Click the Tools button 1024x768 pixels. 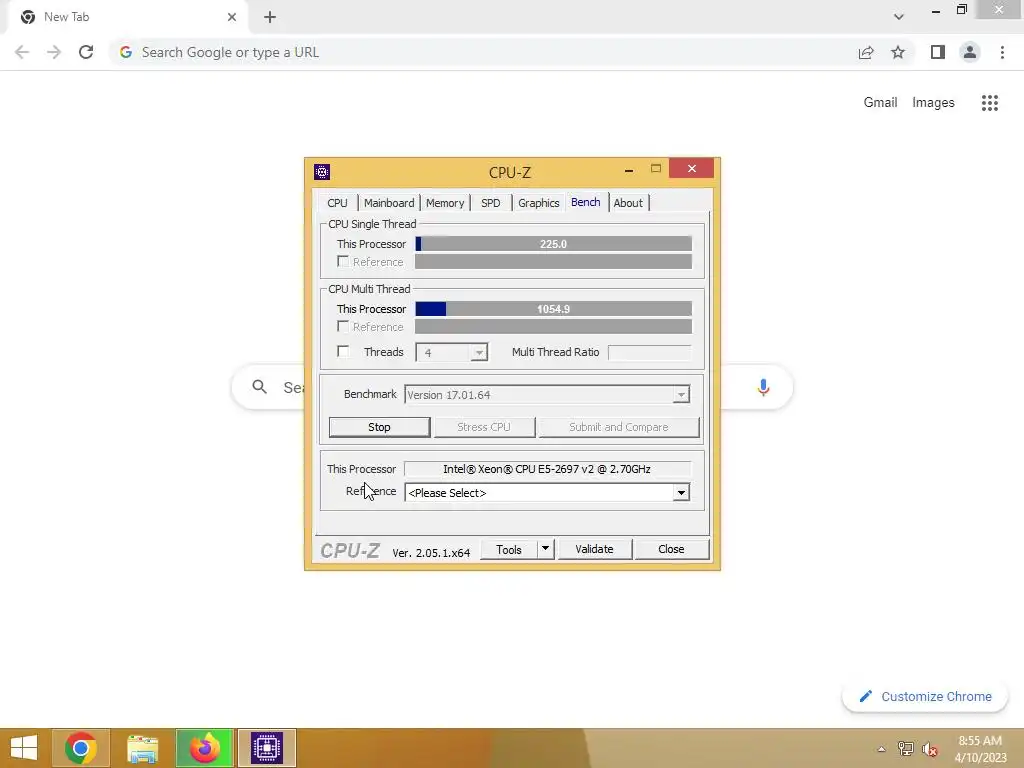pyautogui.click(x=509, y=549)
